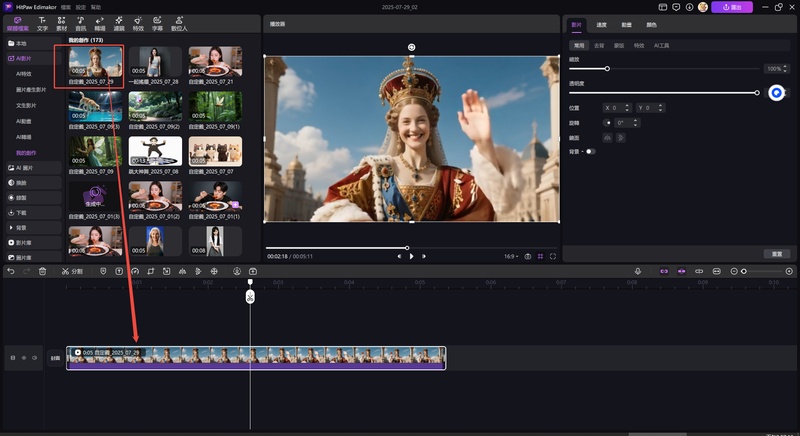The width and height of the screenshot is (800, 436).
Task: Open the message feedback icon in title bar
Action: (x=676, y=7)
